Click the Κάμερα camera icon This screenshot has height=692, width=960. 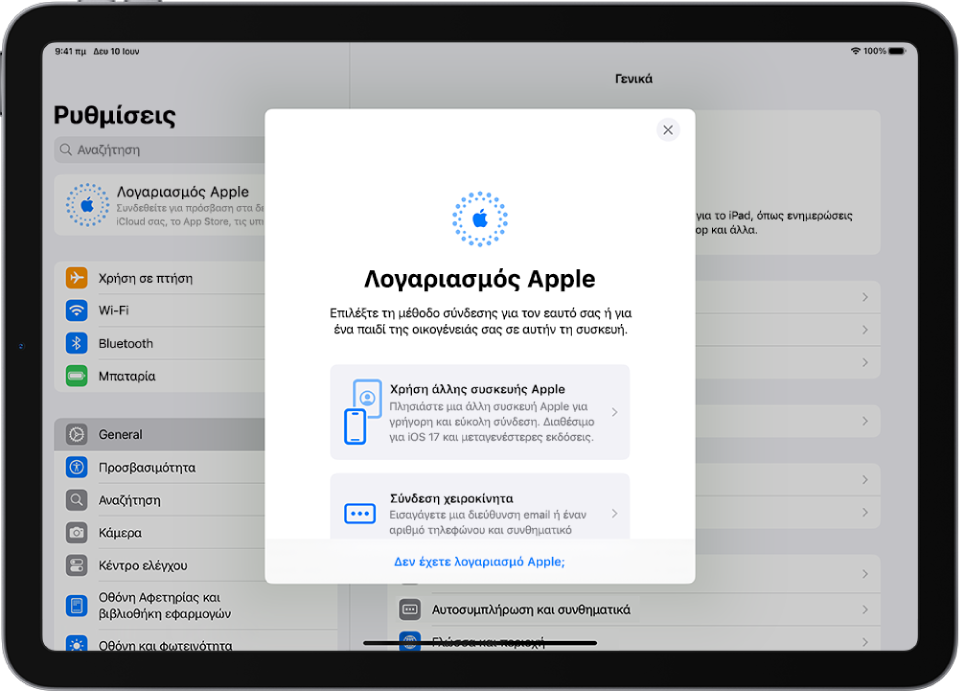(x=77, y=532)
